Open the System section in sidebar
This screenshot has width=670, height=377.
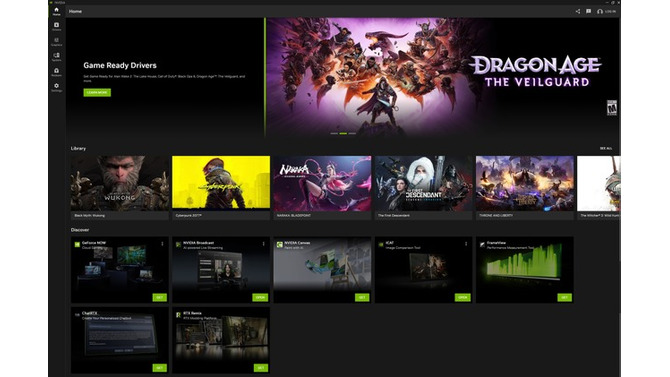[56, 57]
